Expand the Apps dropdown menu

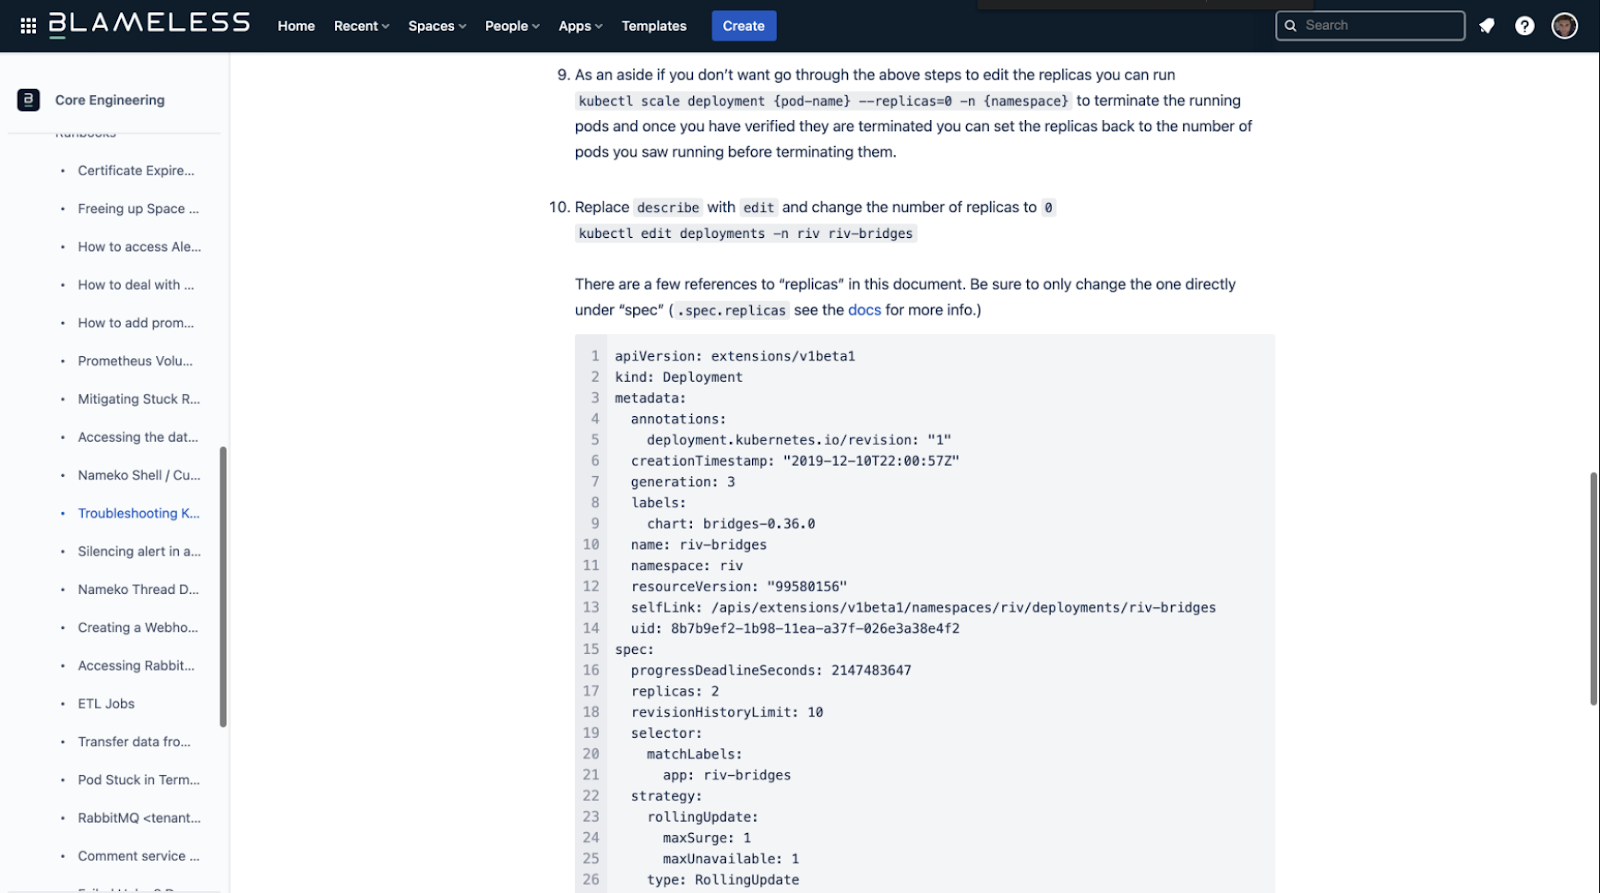point(580,26)
